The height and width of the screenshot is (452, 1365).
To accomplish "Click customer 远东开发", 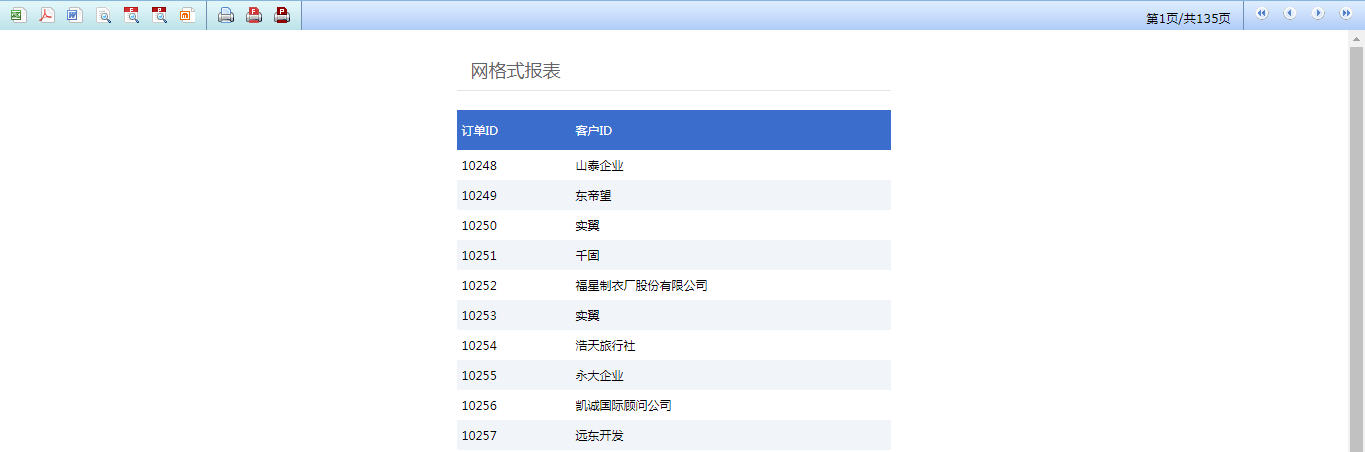I will (600, 435).
